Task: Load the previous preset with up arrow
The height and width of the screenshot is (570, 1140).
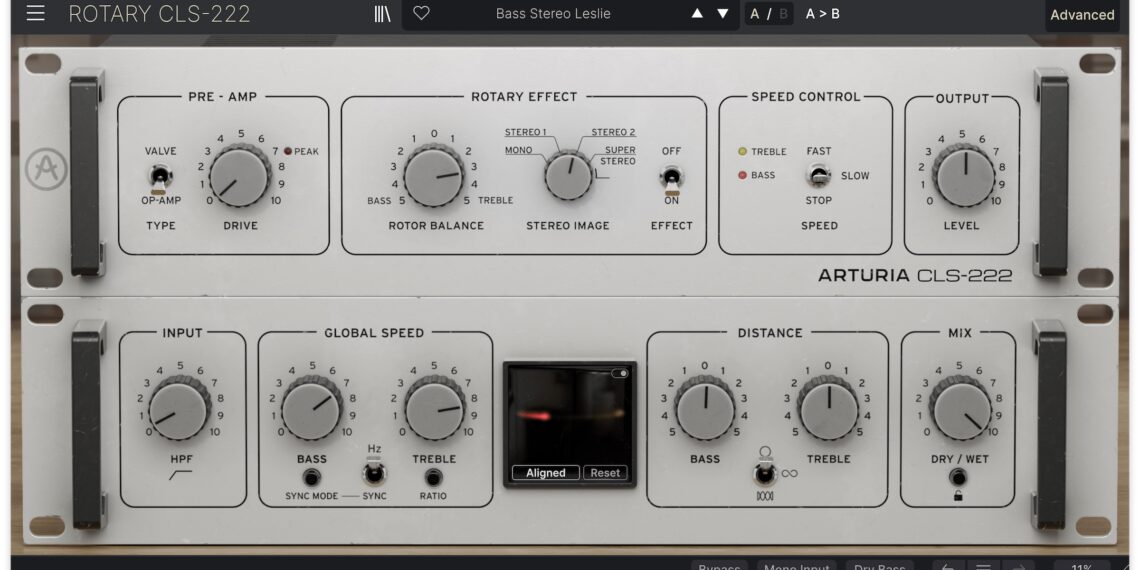Action: click(697, 14)
